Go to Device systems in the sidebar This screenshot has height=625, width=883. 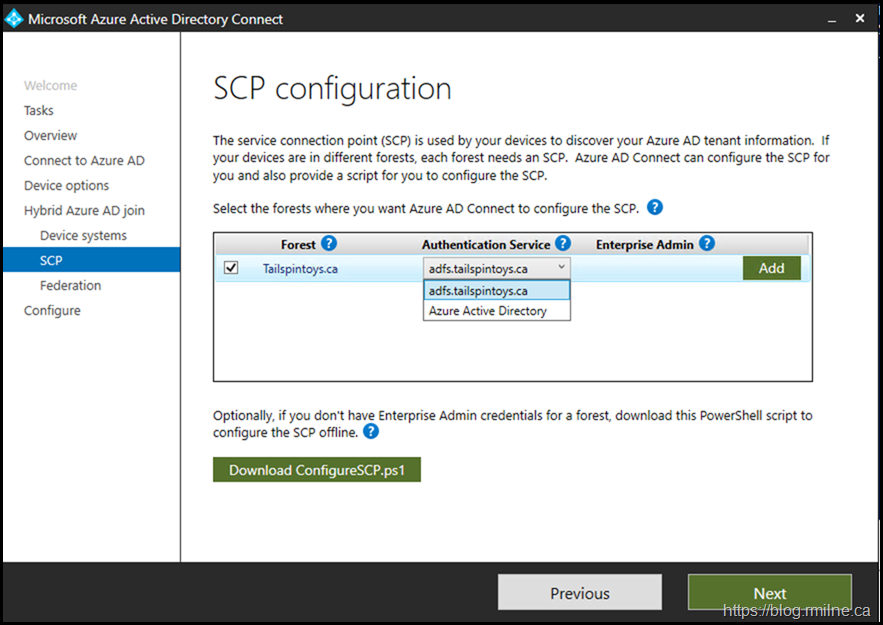point(83,235)
